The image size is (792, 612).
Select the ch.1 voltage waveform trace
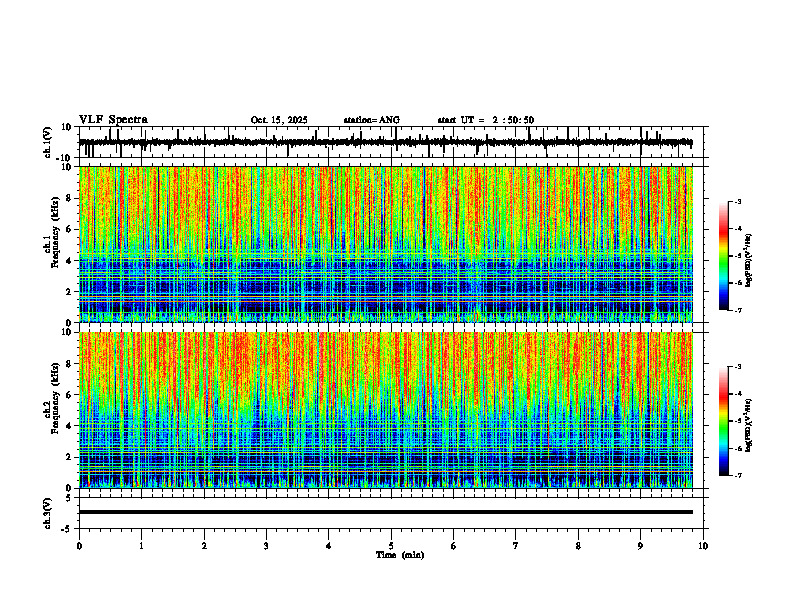click(x=385, y=142)
